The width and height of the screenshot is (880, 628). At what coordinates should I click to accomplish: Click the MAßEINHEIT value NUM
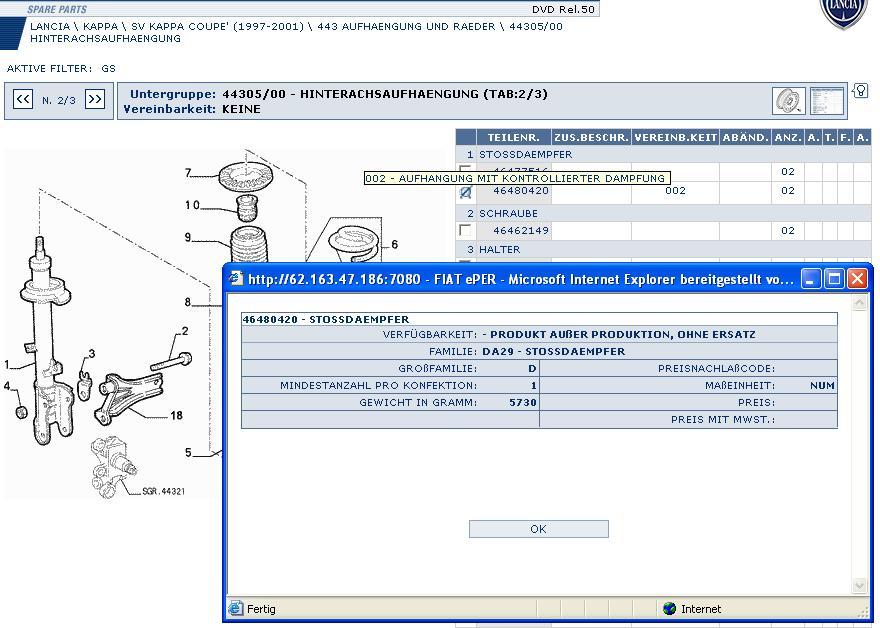tap(822, 386)
